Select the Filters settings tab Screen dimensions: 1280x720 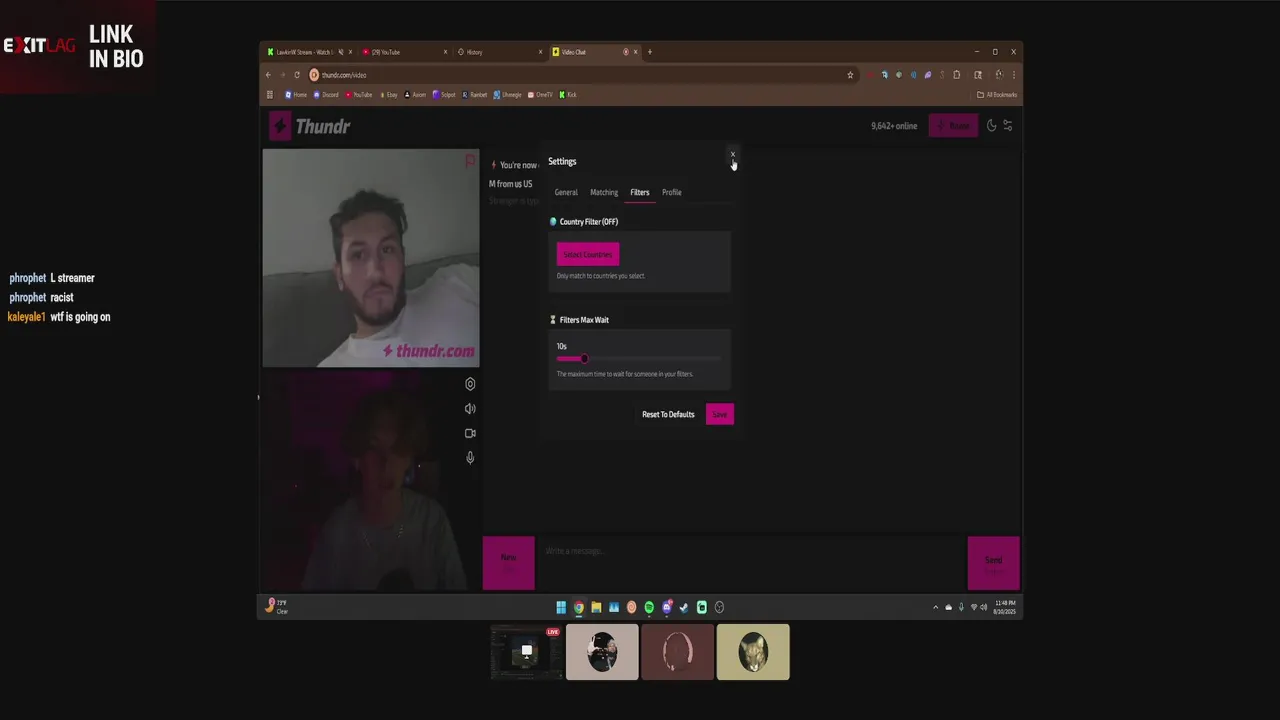(639, 192)
